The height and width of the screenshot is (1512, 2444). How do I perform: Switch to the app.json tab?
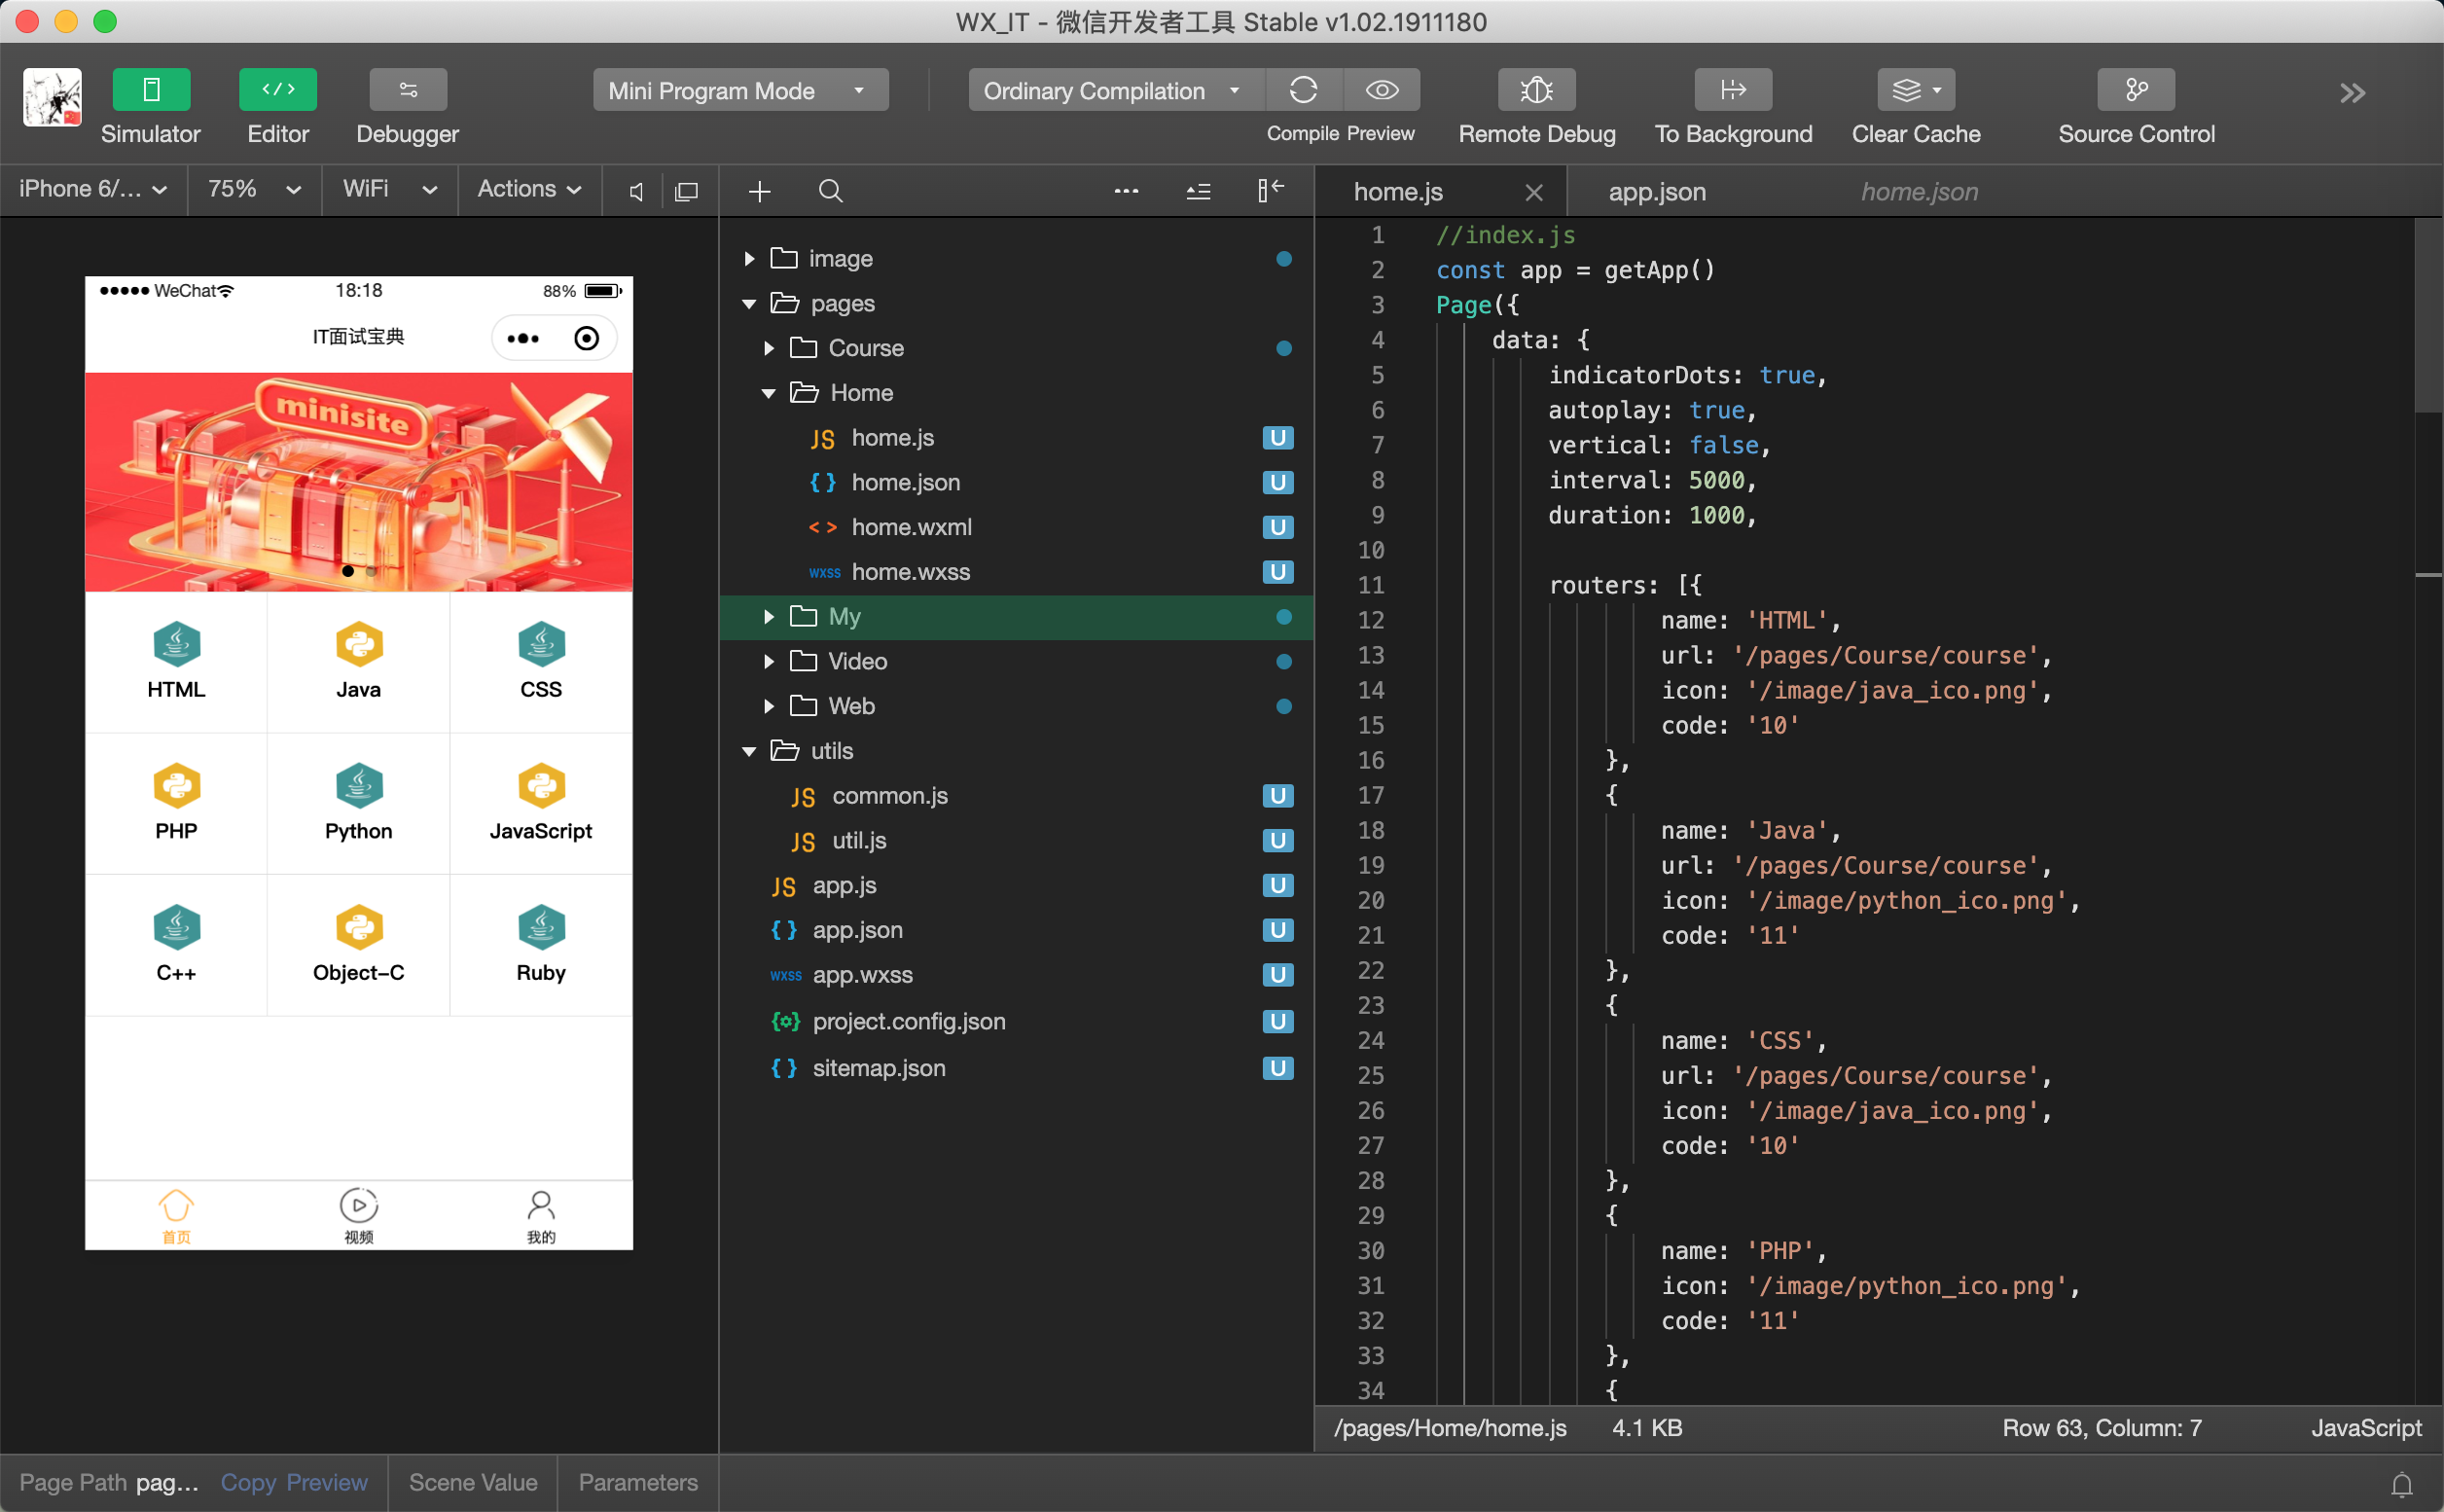click(1656, 192)
